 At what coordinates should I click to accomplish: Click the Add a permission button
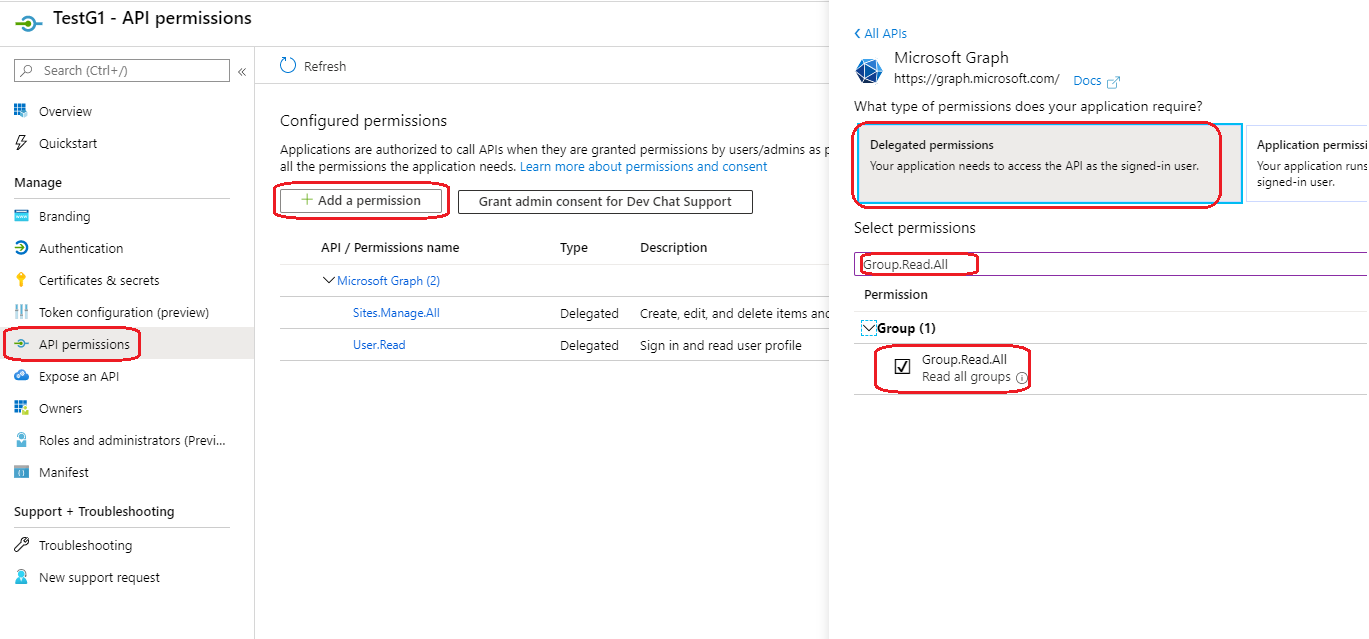click(x=361, y=201)
